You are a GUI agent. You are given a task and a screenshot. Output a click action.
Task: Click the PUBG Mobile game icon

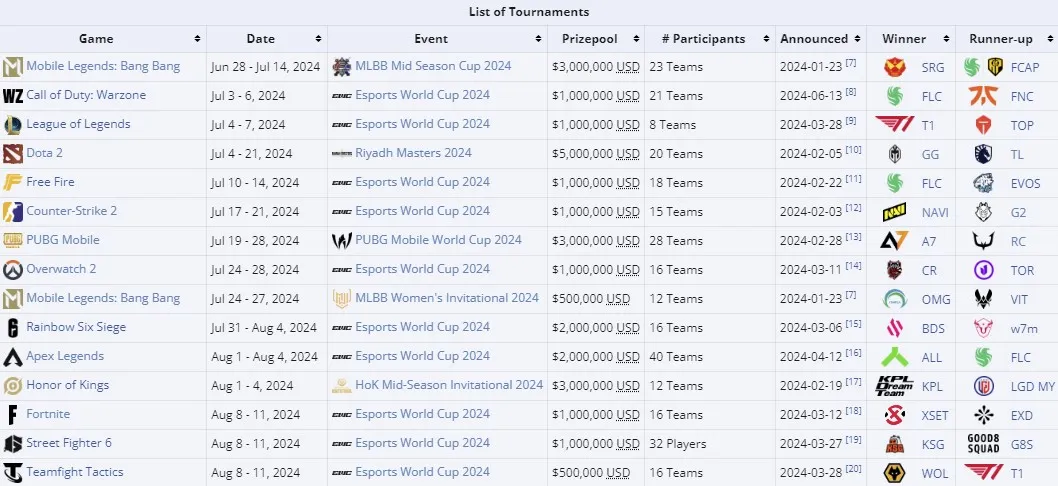click(x=13, y=240)
